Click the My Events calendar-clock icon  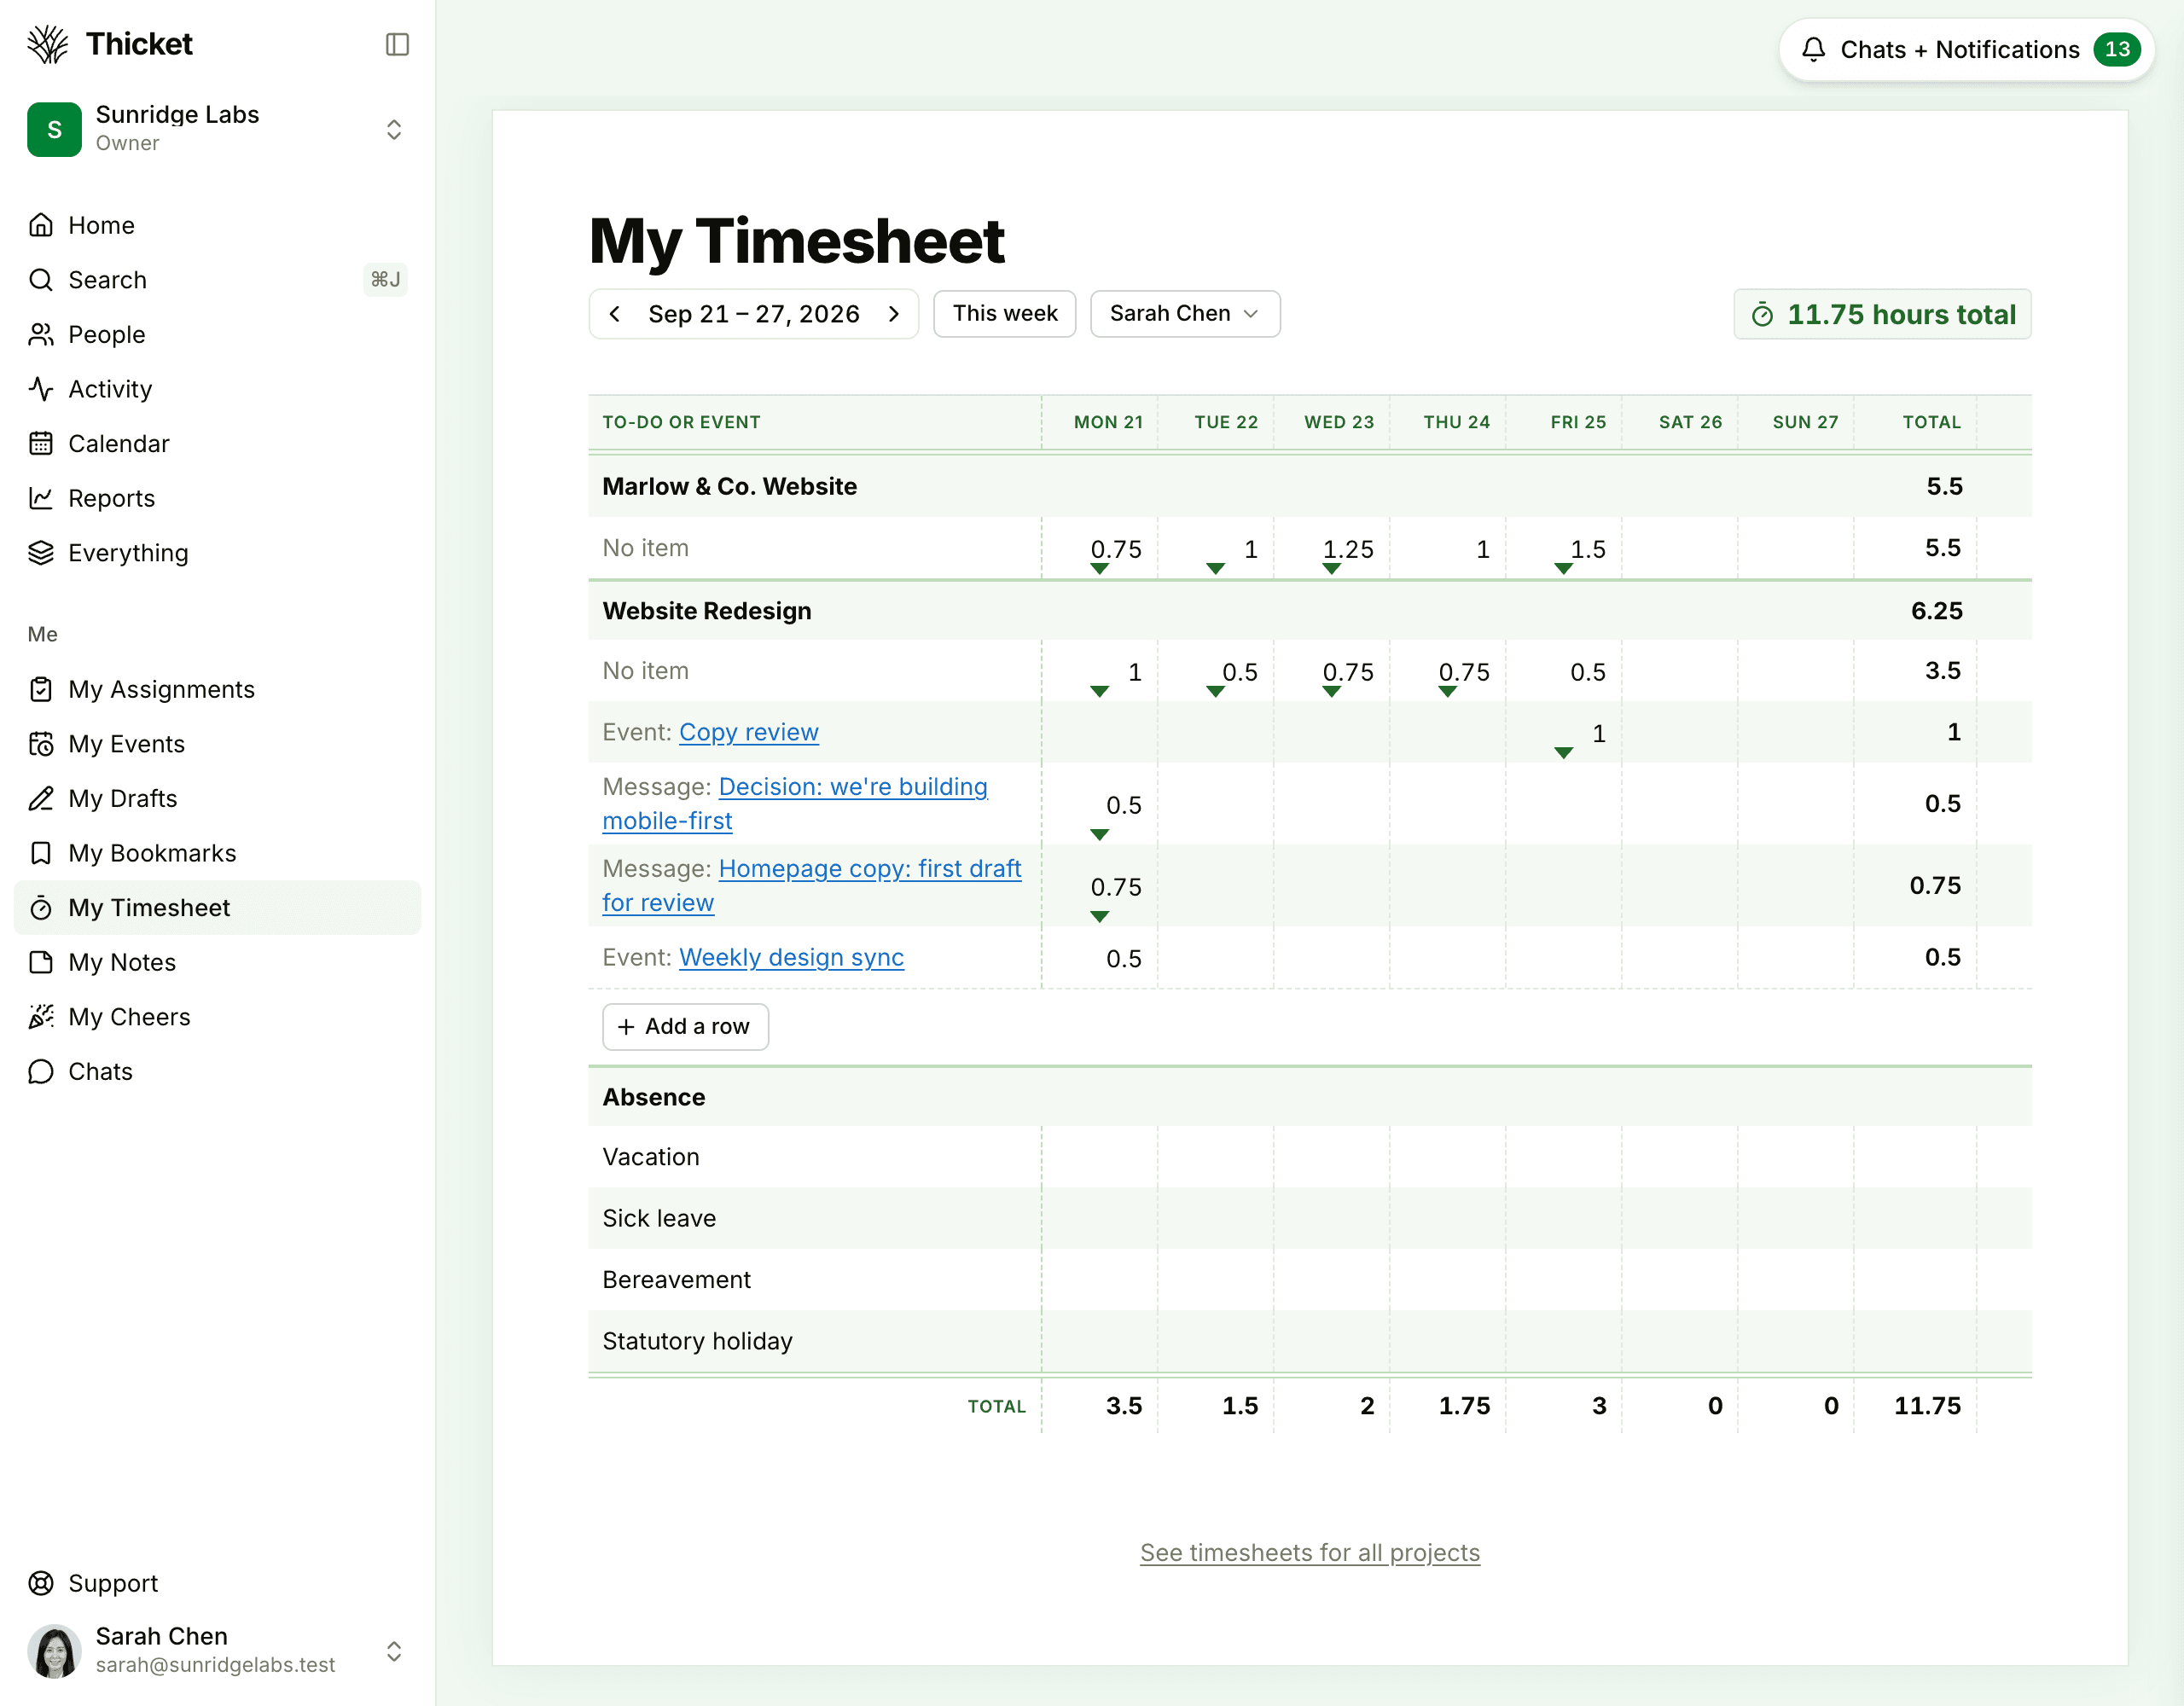(41, 744)
